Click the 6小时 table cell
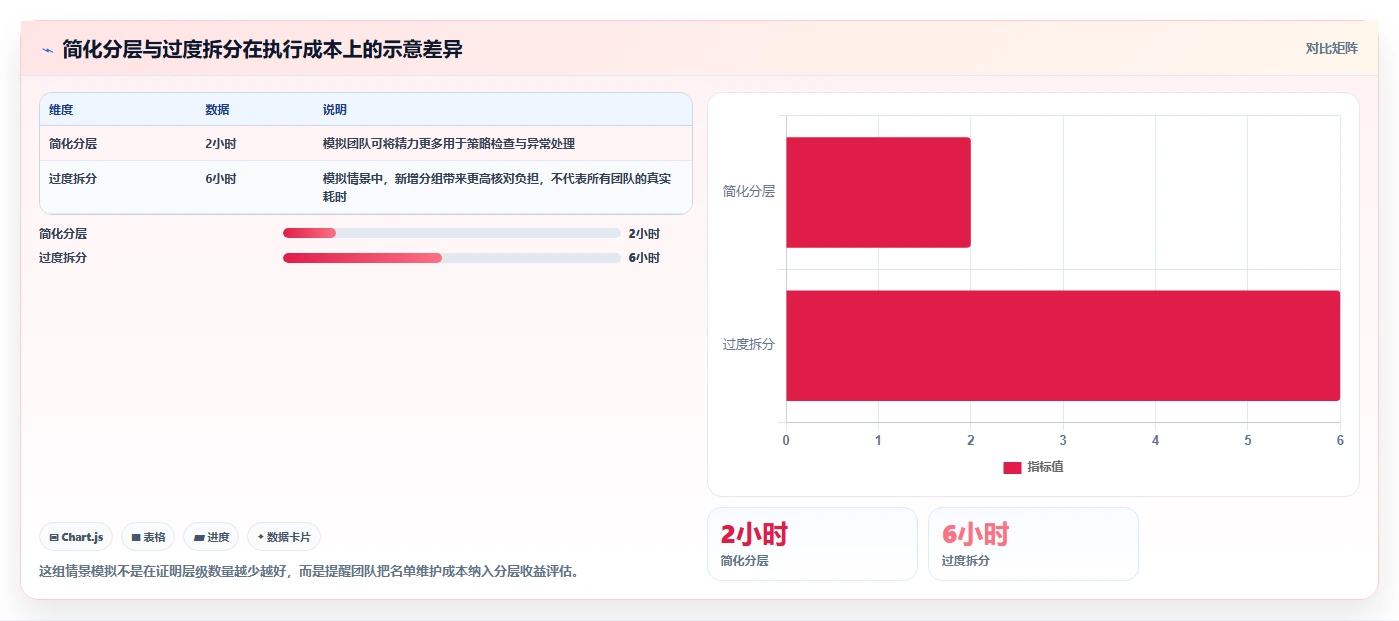This screenshot has height=621, width=1399. [x=221, y=179]
